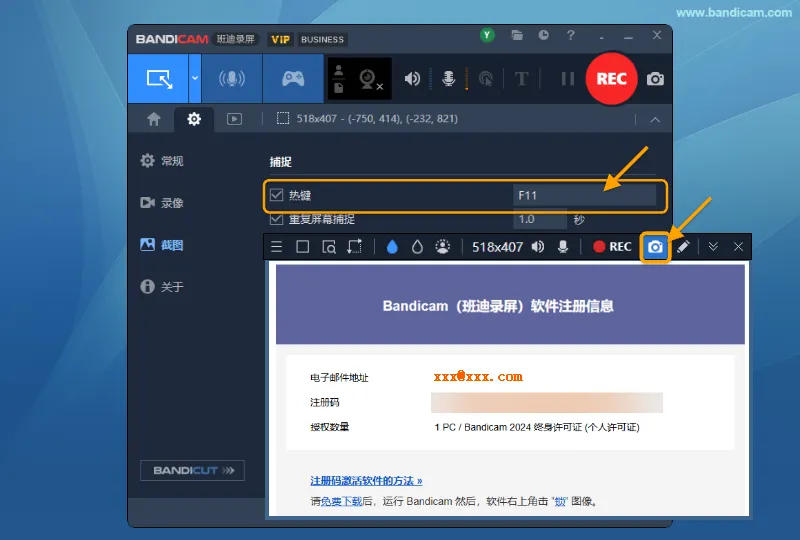Click the 注册码激活软件的方法 link
Image resolution: width=800 pixels, height=540 pixels.
coord(366,481)
